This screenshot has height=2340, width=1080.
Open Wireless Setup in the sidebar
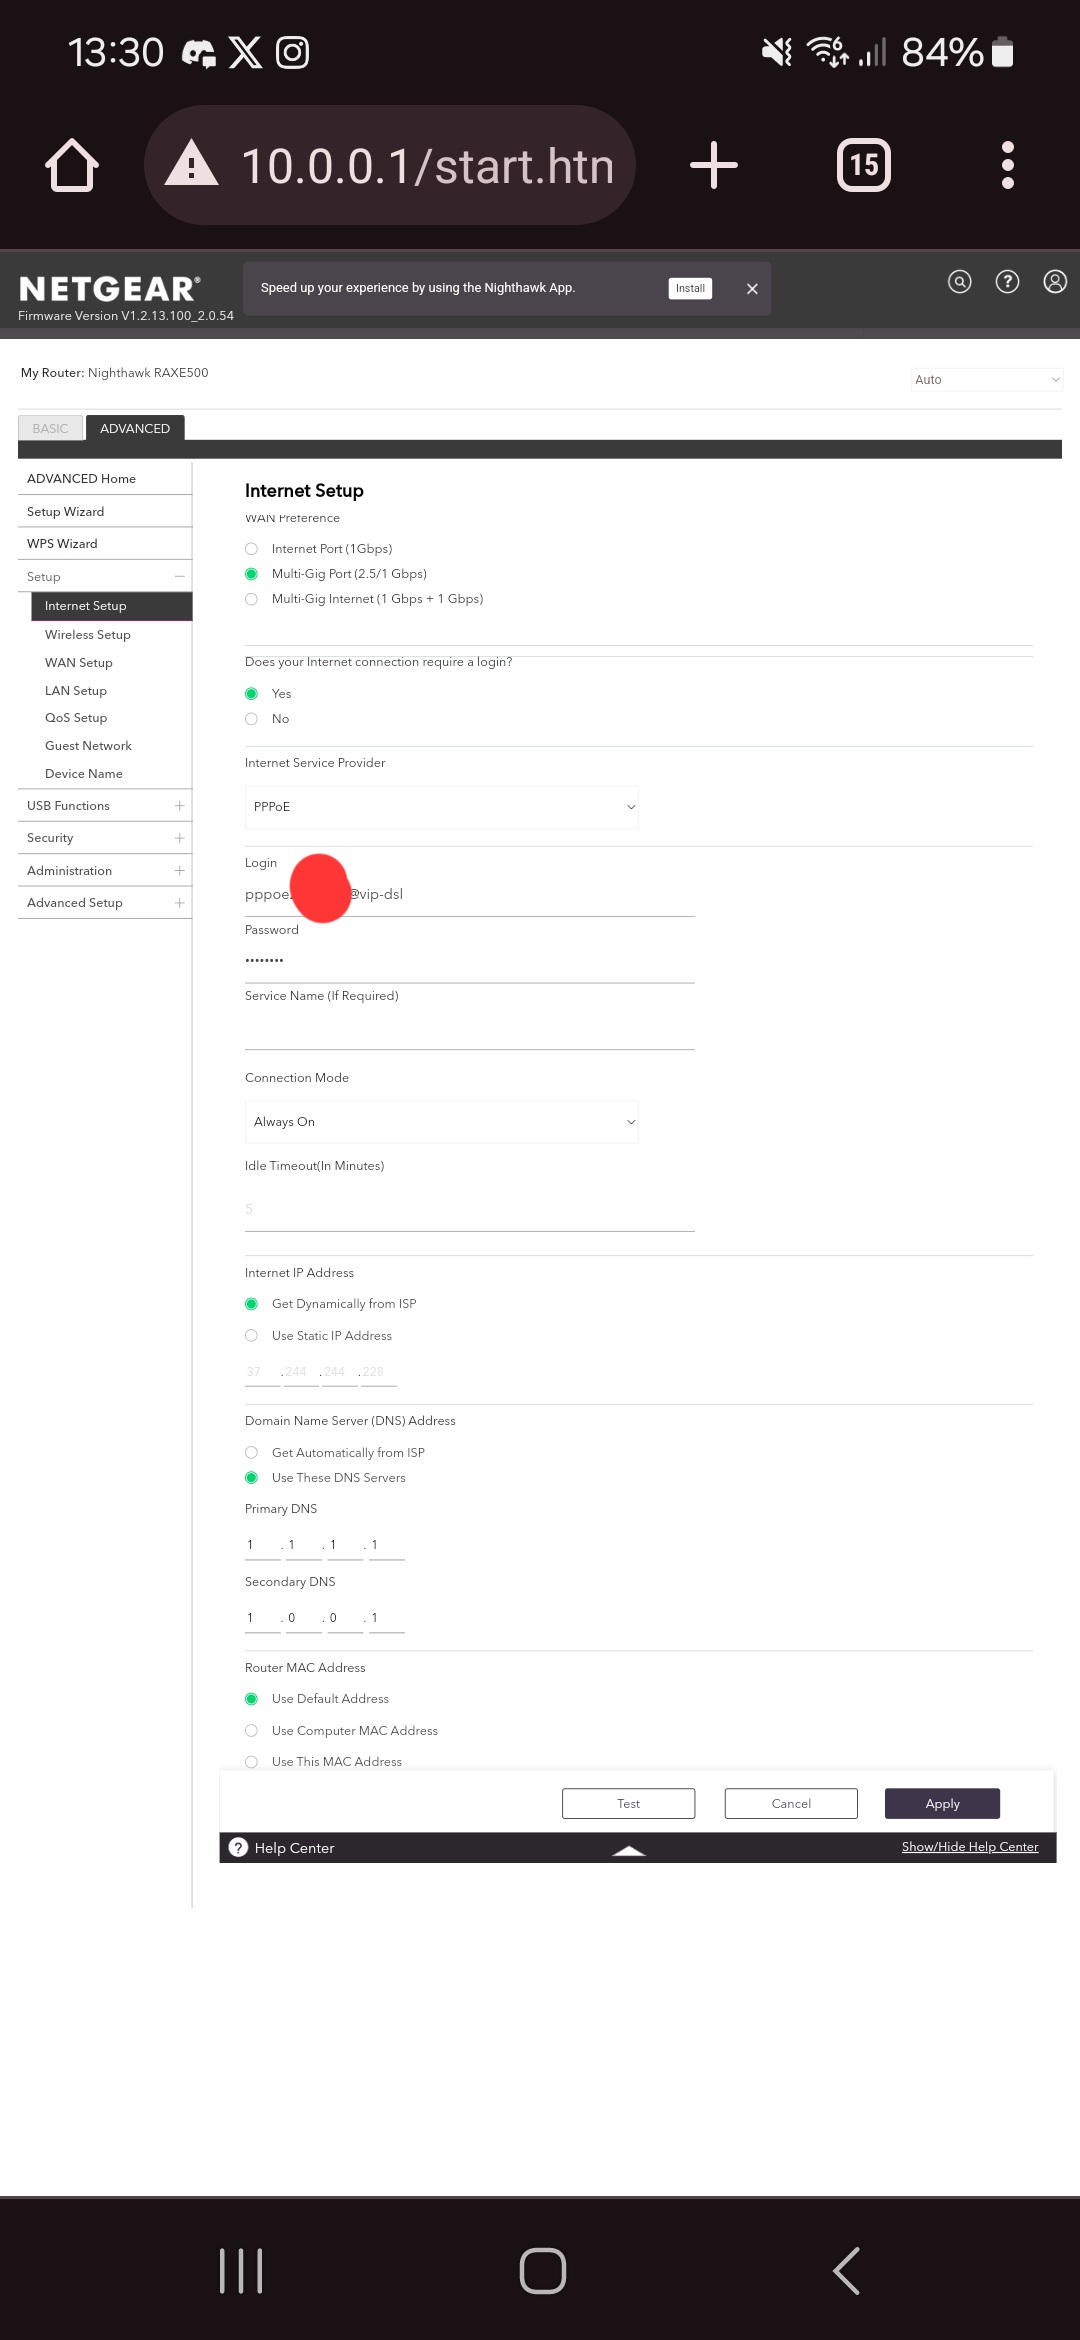[88, 635]
